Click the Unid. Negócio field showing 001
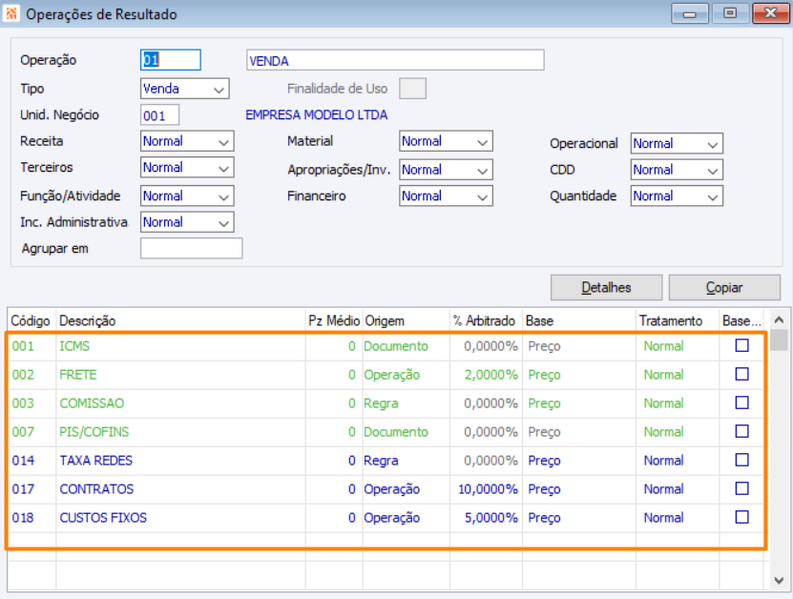Image resolution: width=793 pixels, height=599 pixels. 159,115
